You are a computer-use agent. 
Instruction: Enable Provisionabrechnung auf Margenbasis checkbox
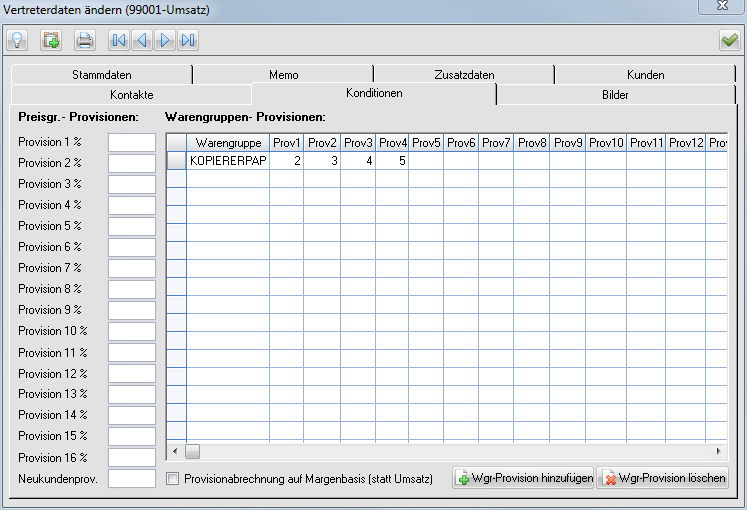(173, 479)
